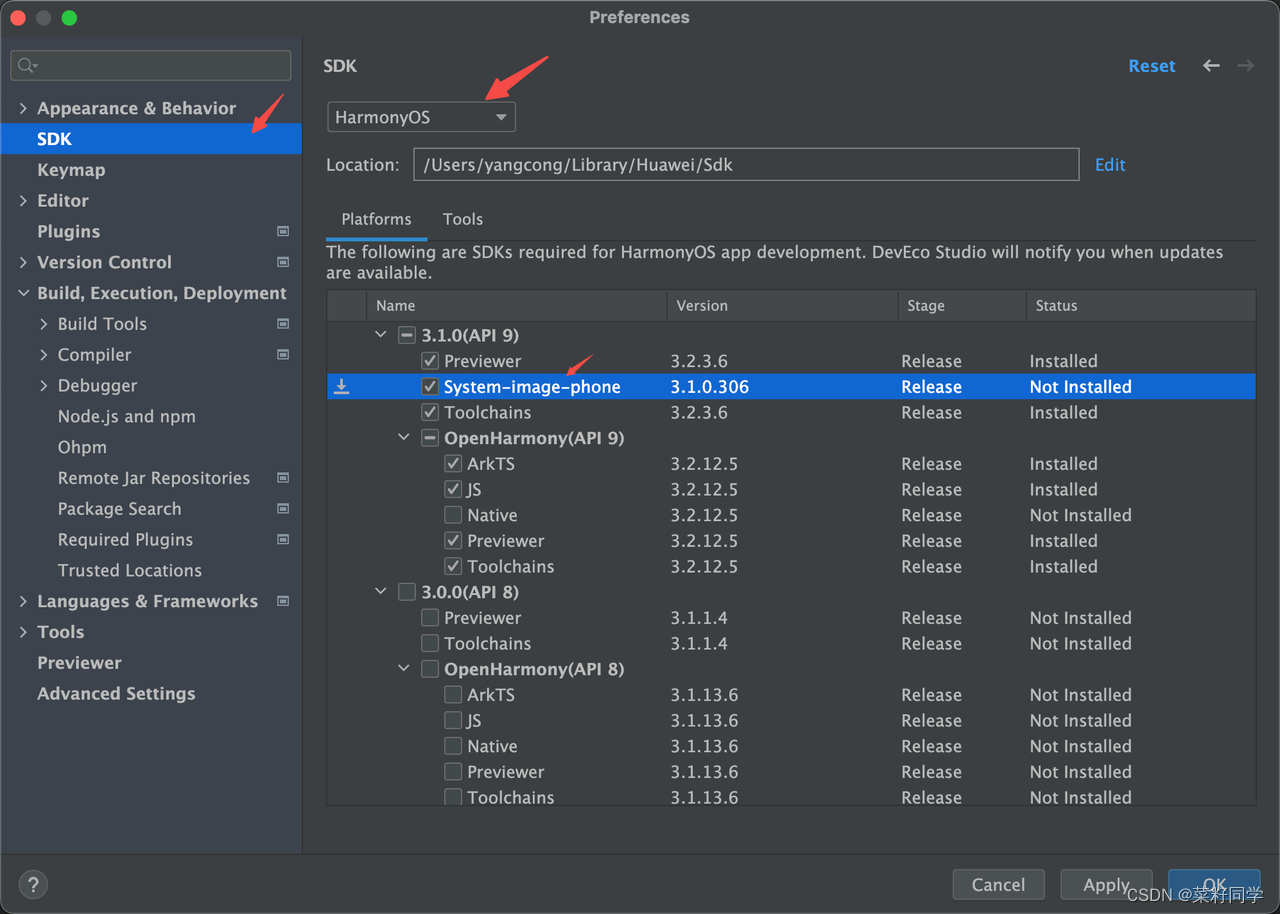The image size is (1280, 914).
Task: Select SDK in the settings sidebar
Action: pyautogui.click(x=151, y=139)
